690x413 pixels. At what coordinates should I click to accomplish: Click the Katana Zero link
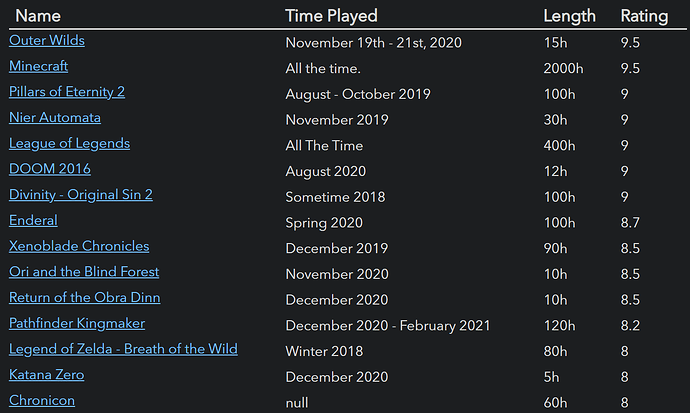pyautogui.click(x=46, y=374)
